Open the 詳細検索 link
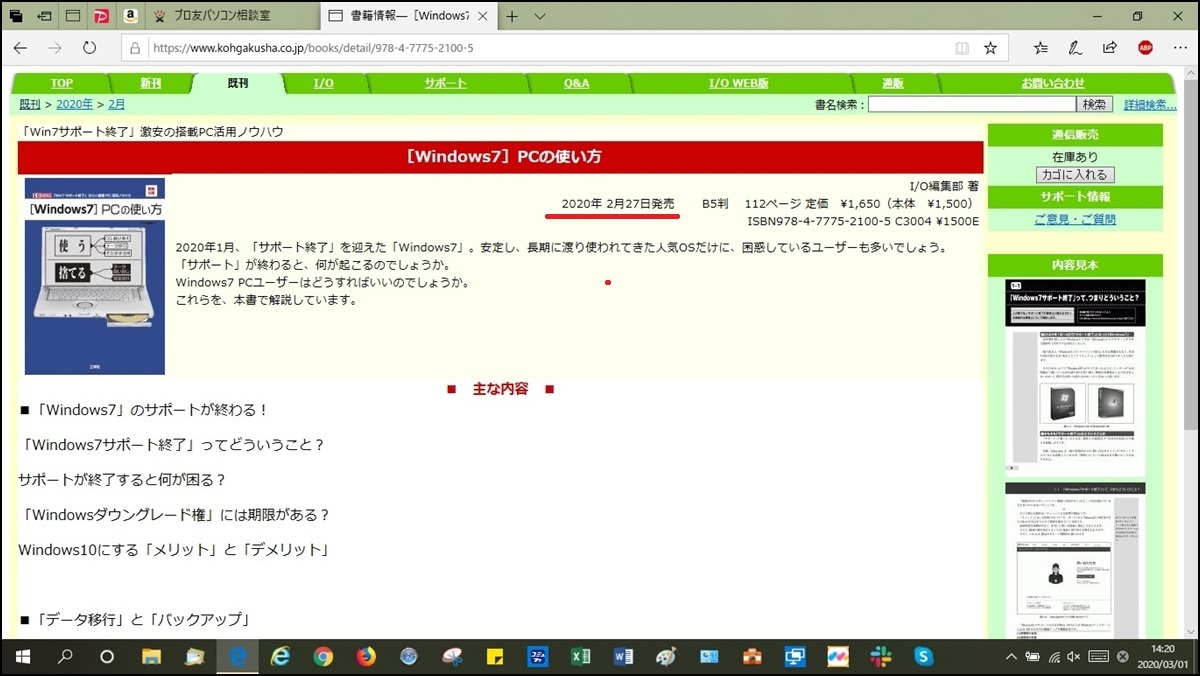This screenshot has width=1200, height=676. pos(1150,104)
